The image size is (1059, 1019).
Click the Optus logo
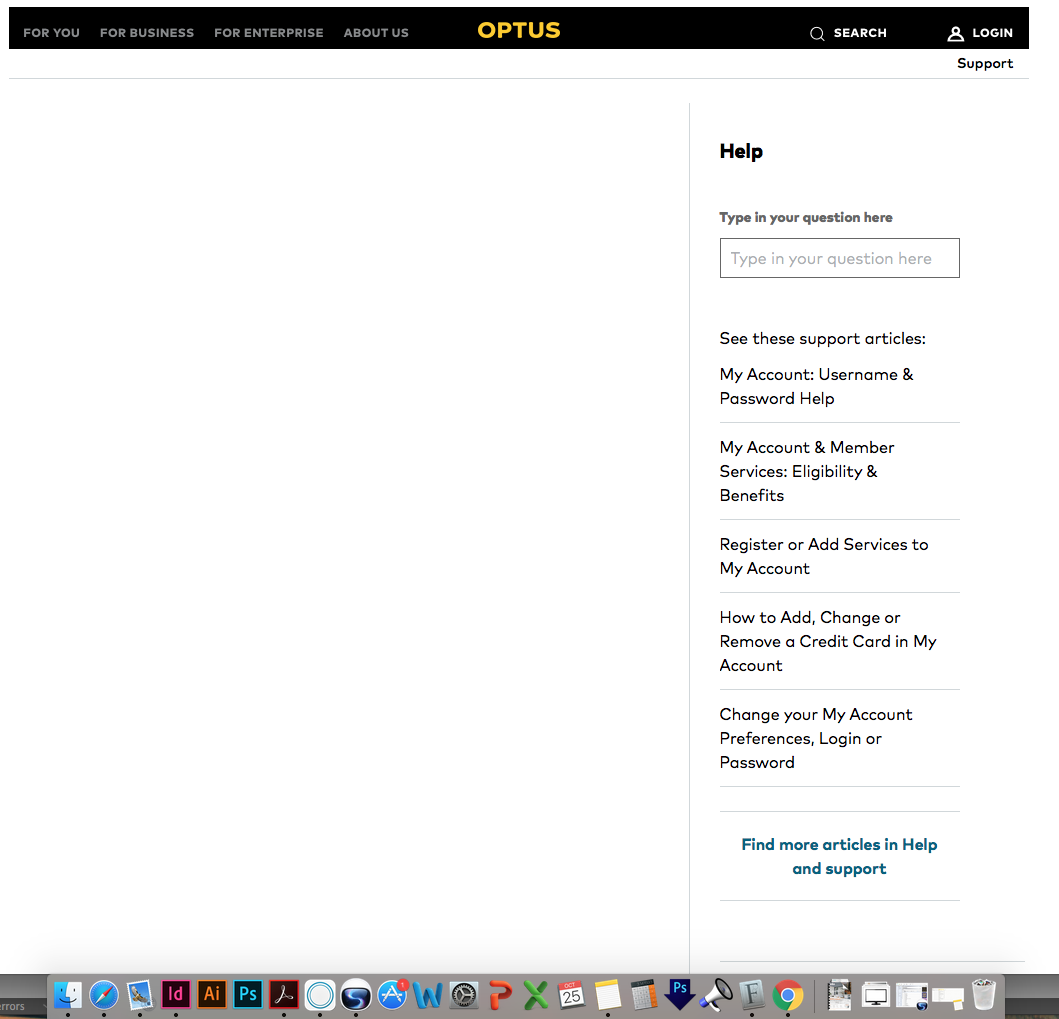(519, 30)
